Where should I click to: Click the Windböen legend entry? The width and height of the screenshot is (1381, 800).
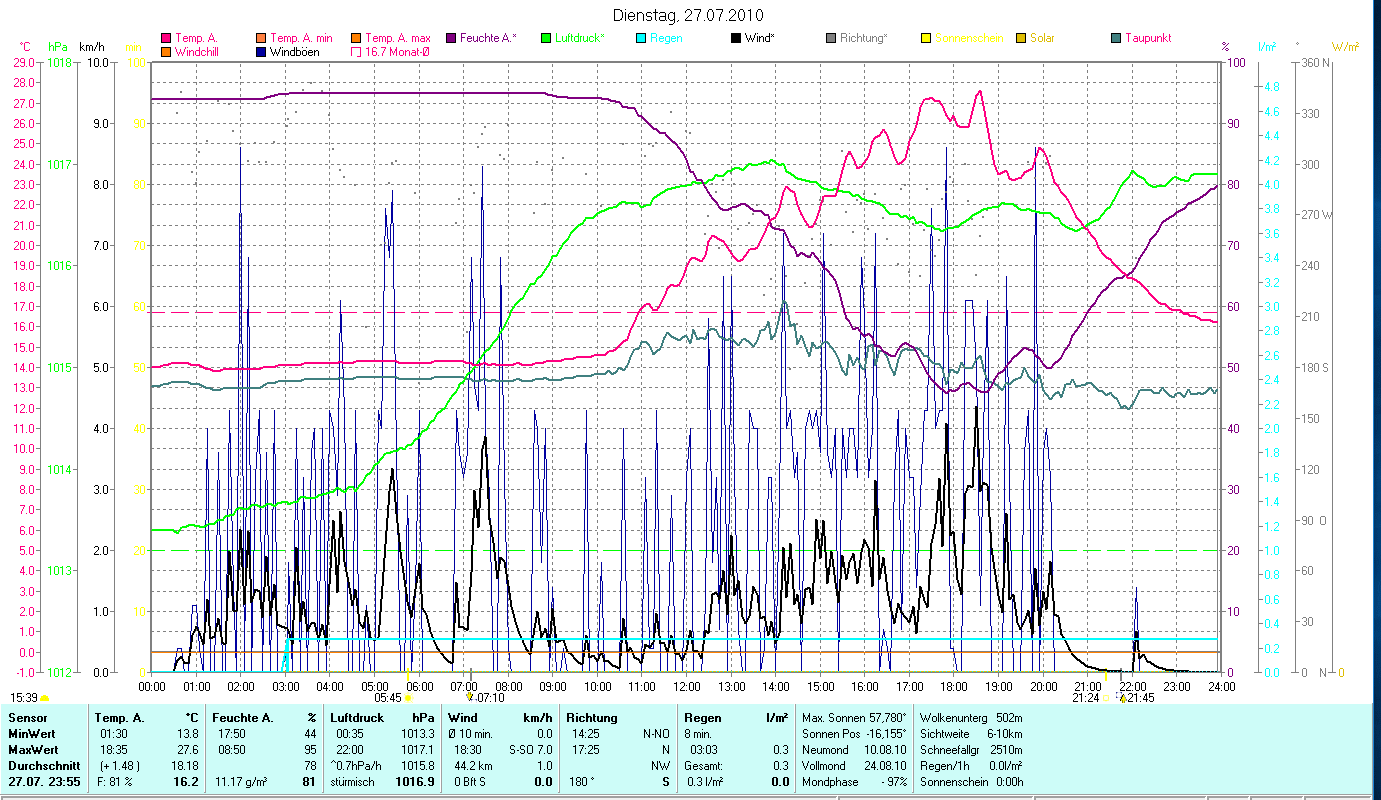tap(294, 51)
